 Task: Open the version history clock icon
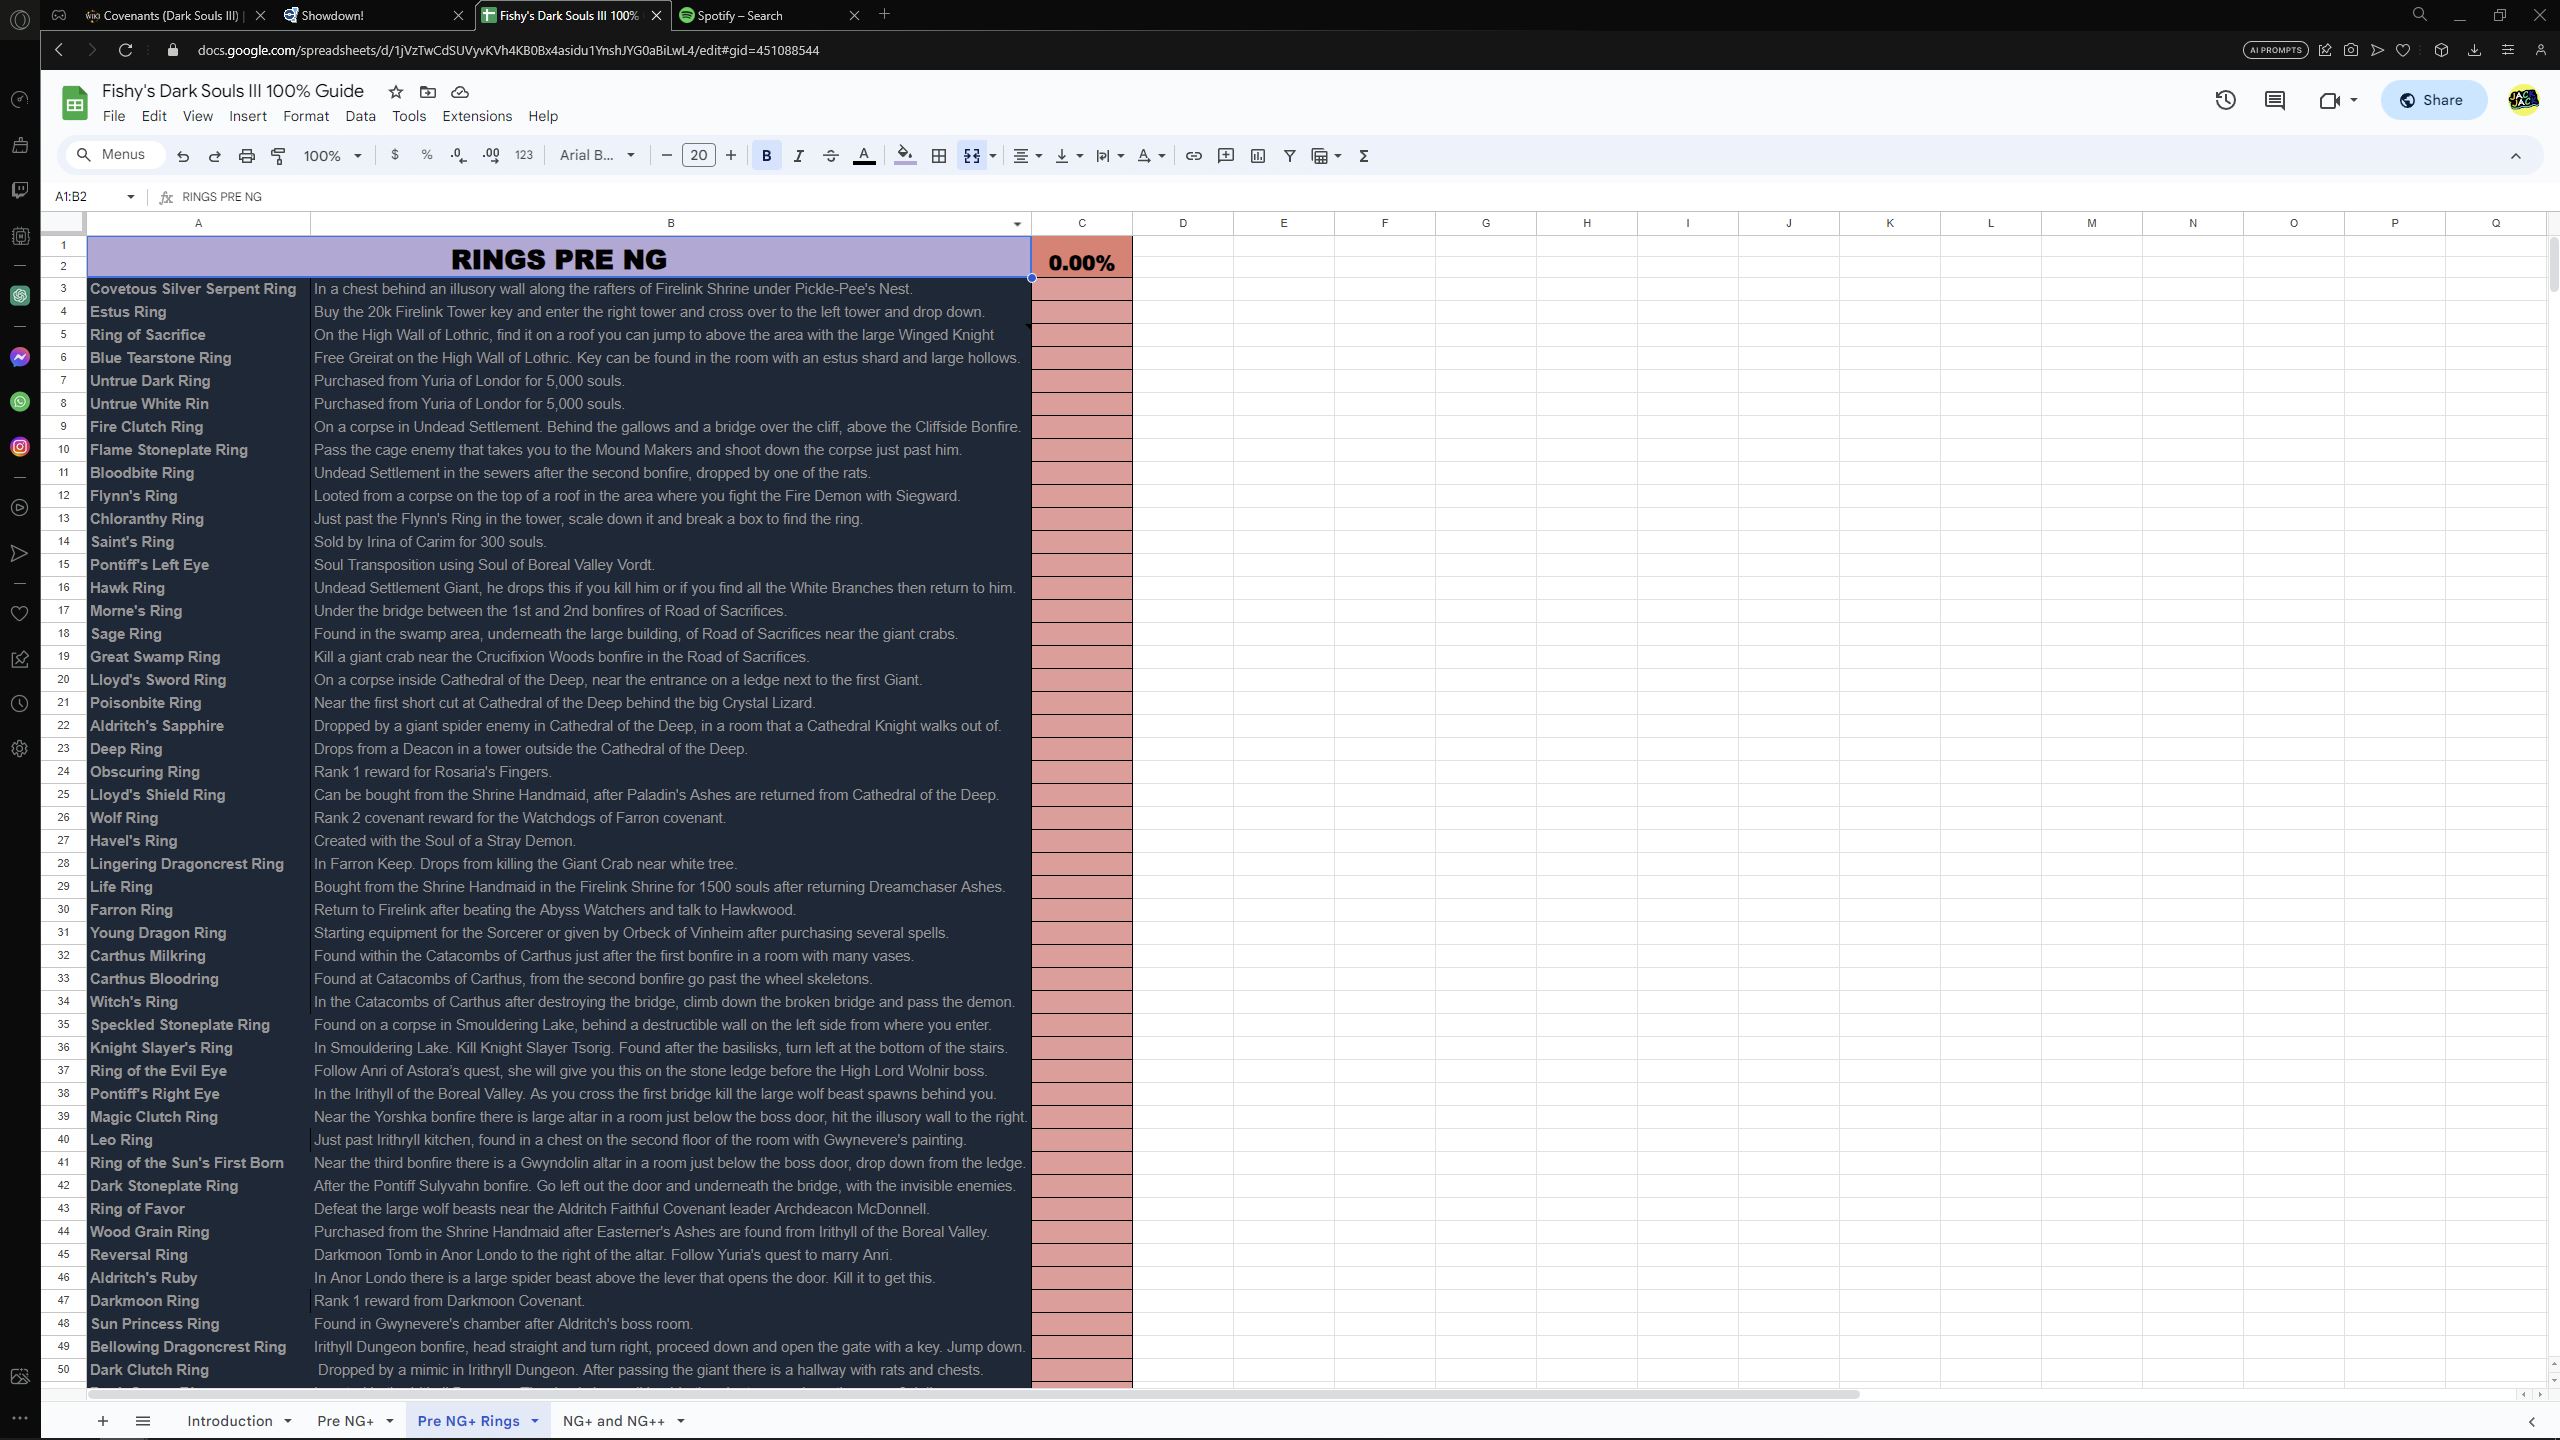tap(2225, 100)
